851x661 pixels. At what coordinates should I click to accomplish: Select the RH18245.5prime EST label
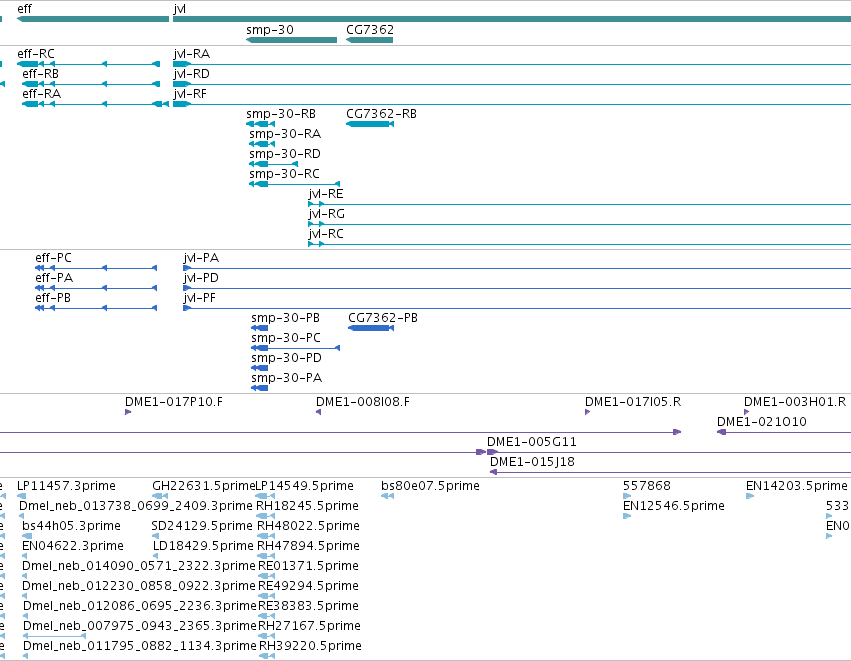[307, 506]
